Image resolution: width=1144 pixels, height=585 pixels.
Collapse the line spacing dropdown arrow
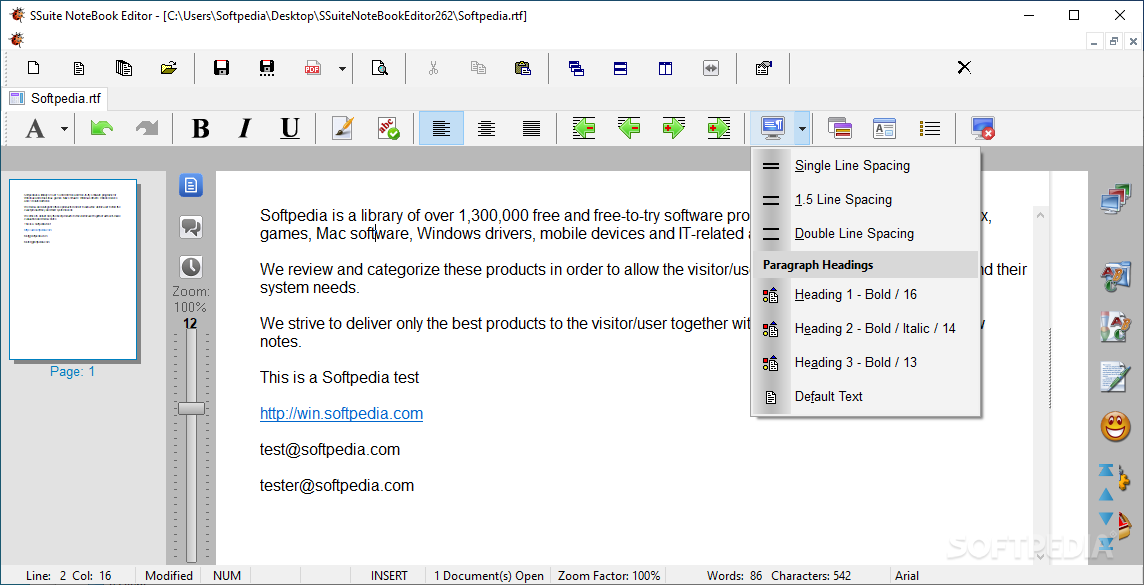tap(803, 129)
